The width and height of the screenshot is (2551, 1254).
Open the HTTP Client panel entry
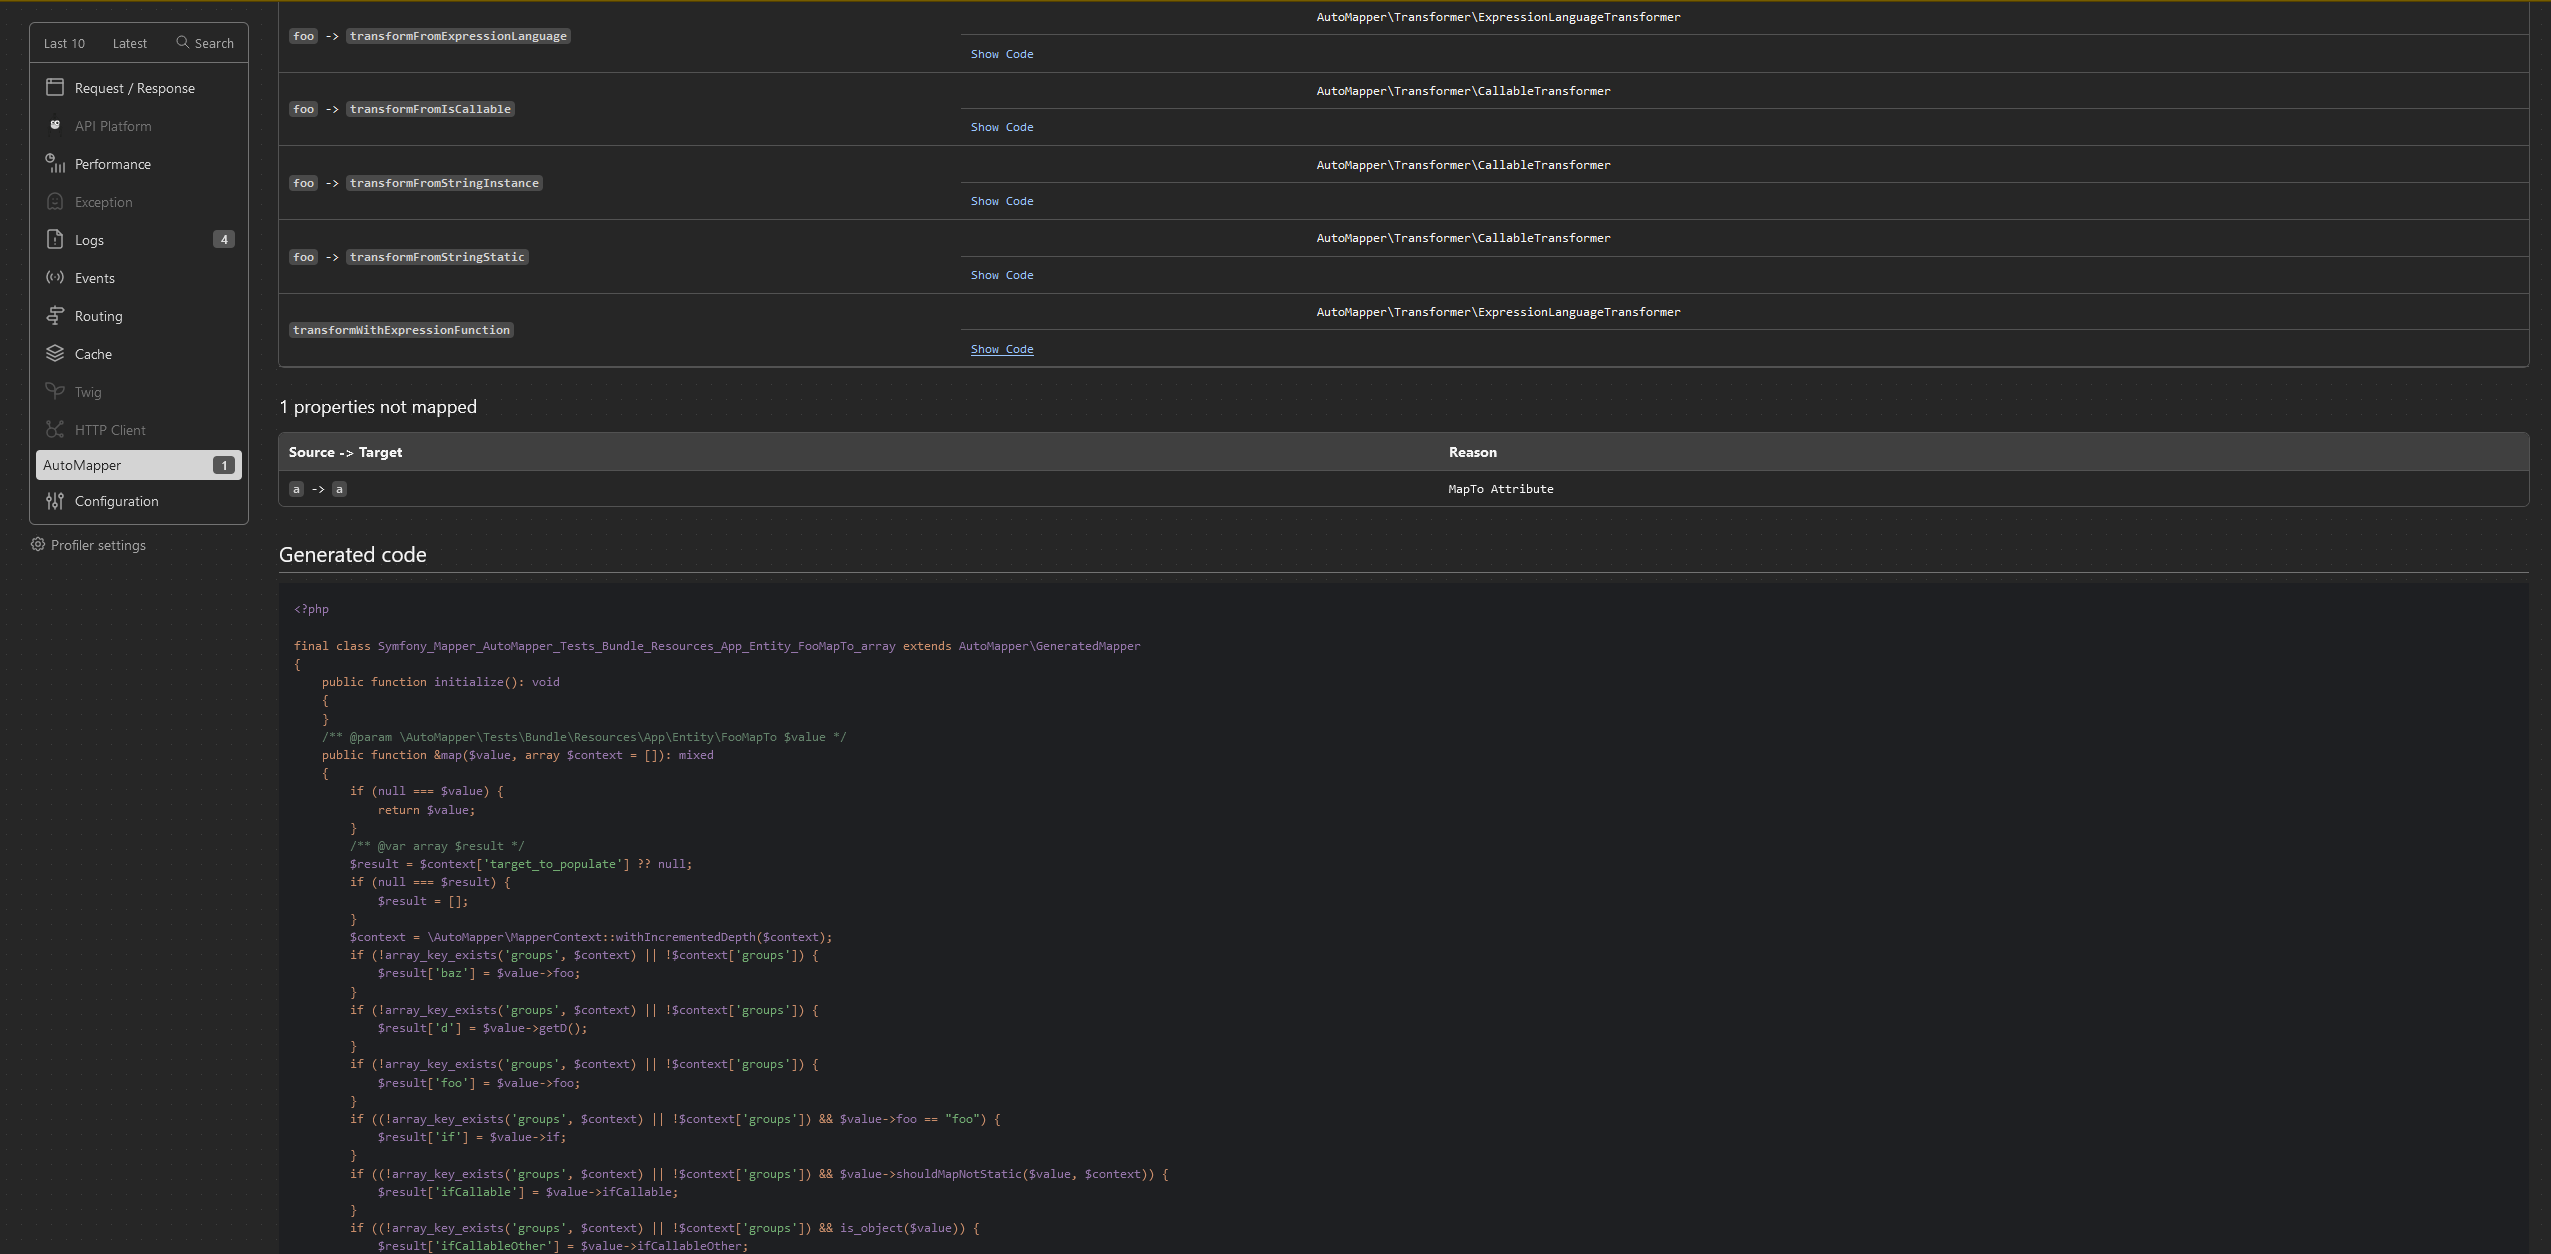coord(110,430)
